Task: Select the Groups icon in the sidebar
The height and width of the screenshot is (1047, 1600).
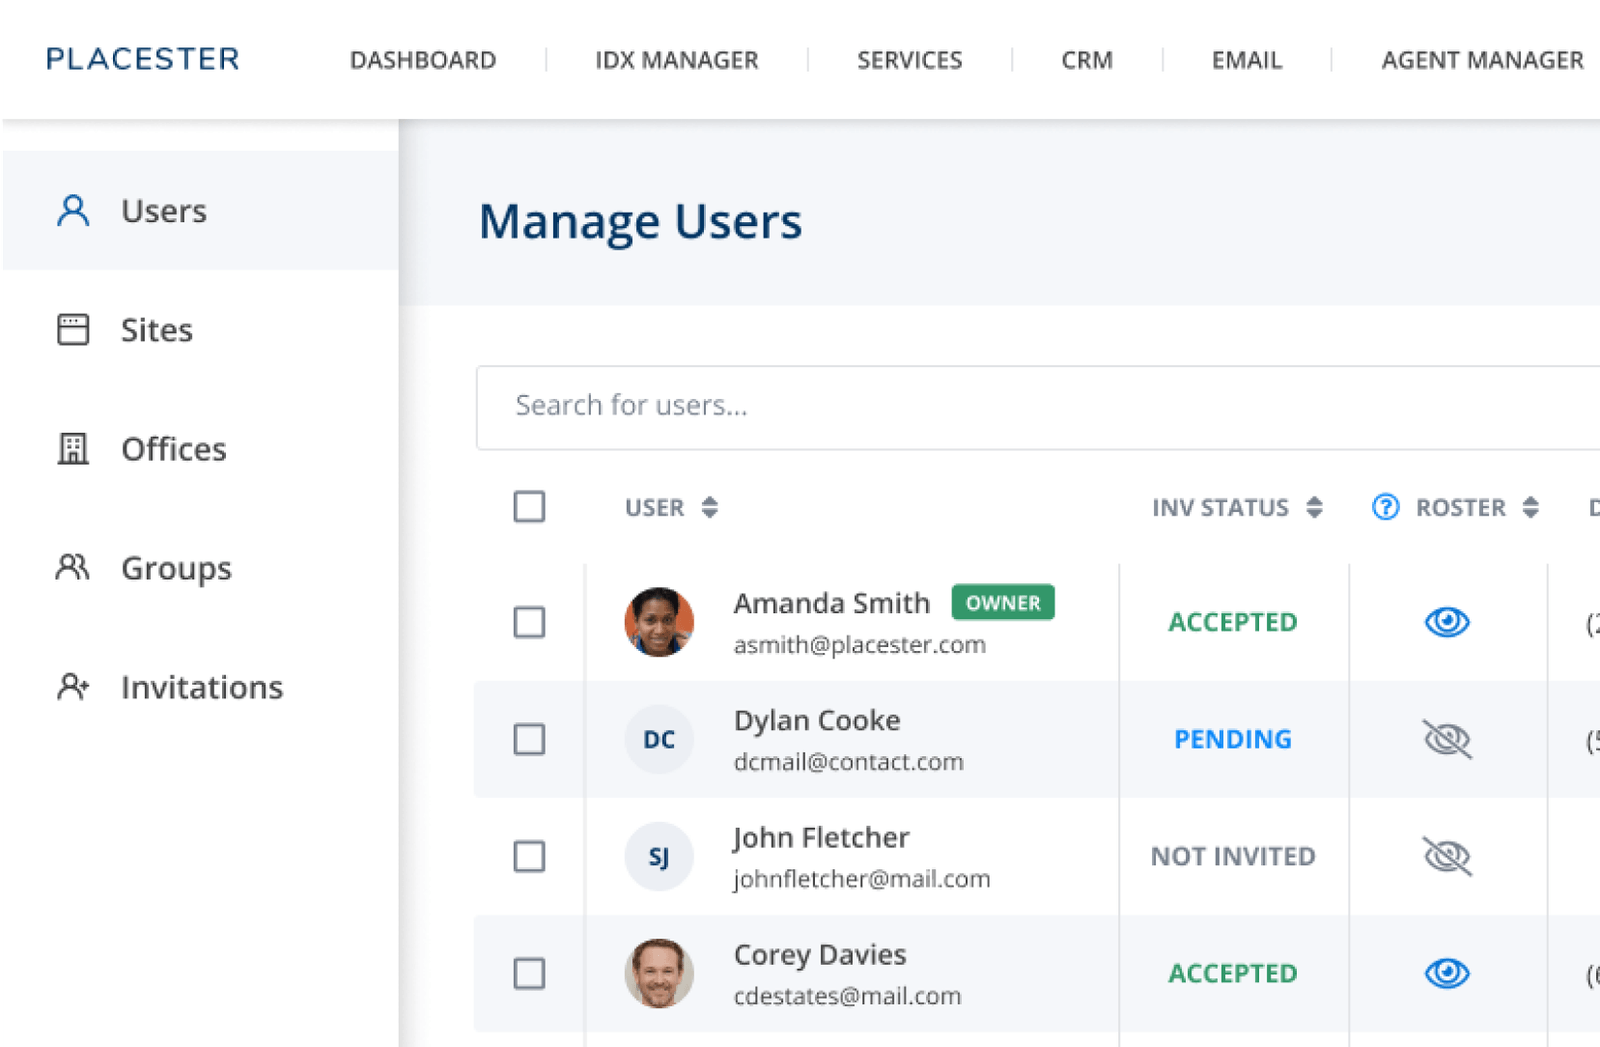Action: 71,567
